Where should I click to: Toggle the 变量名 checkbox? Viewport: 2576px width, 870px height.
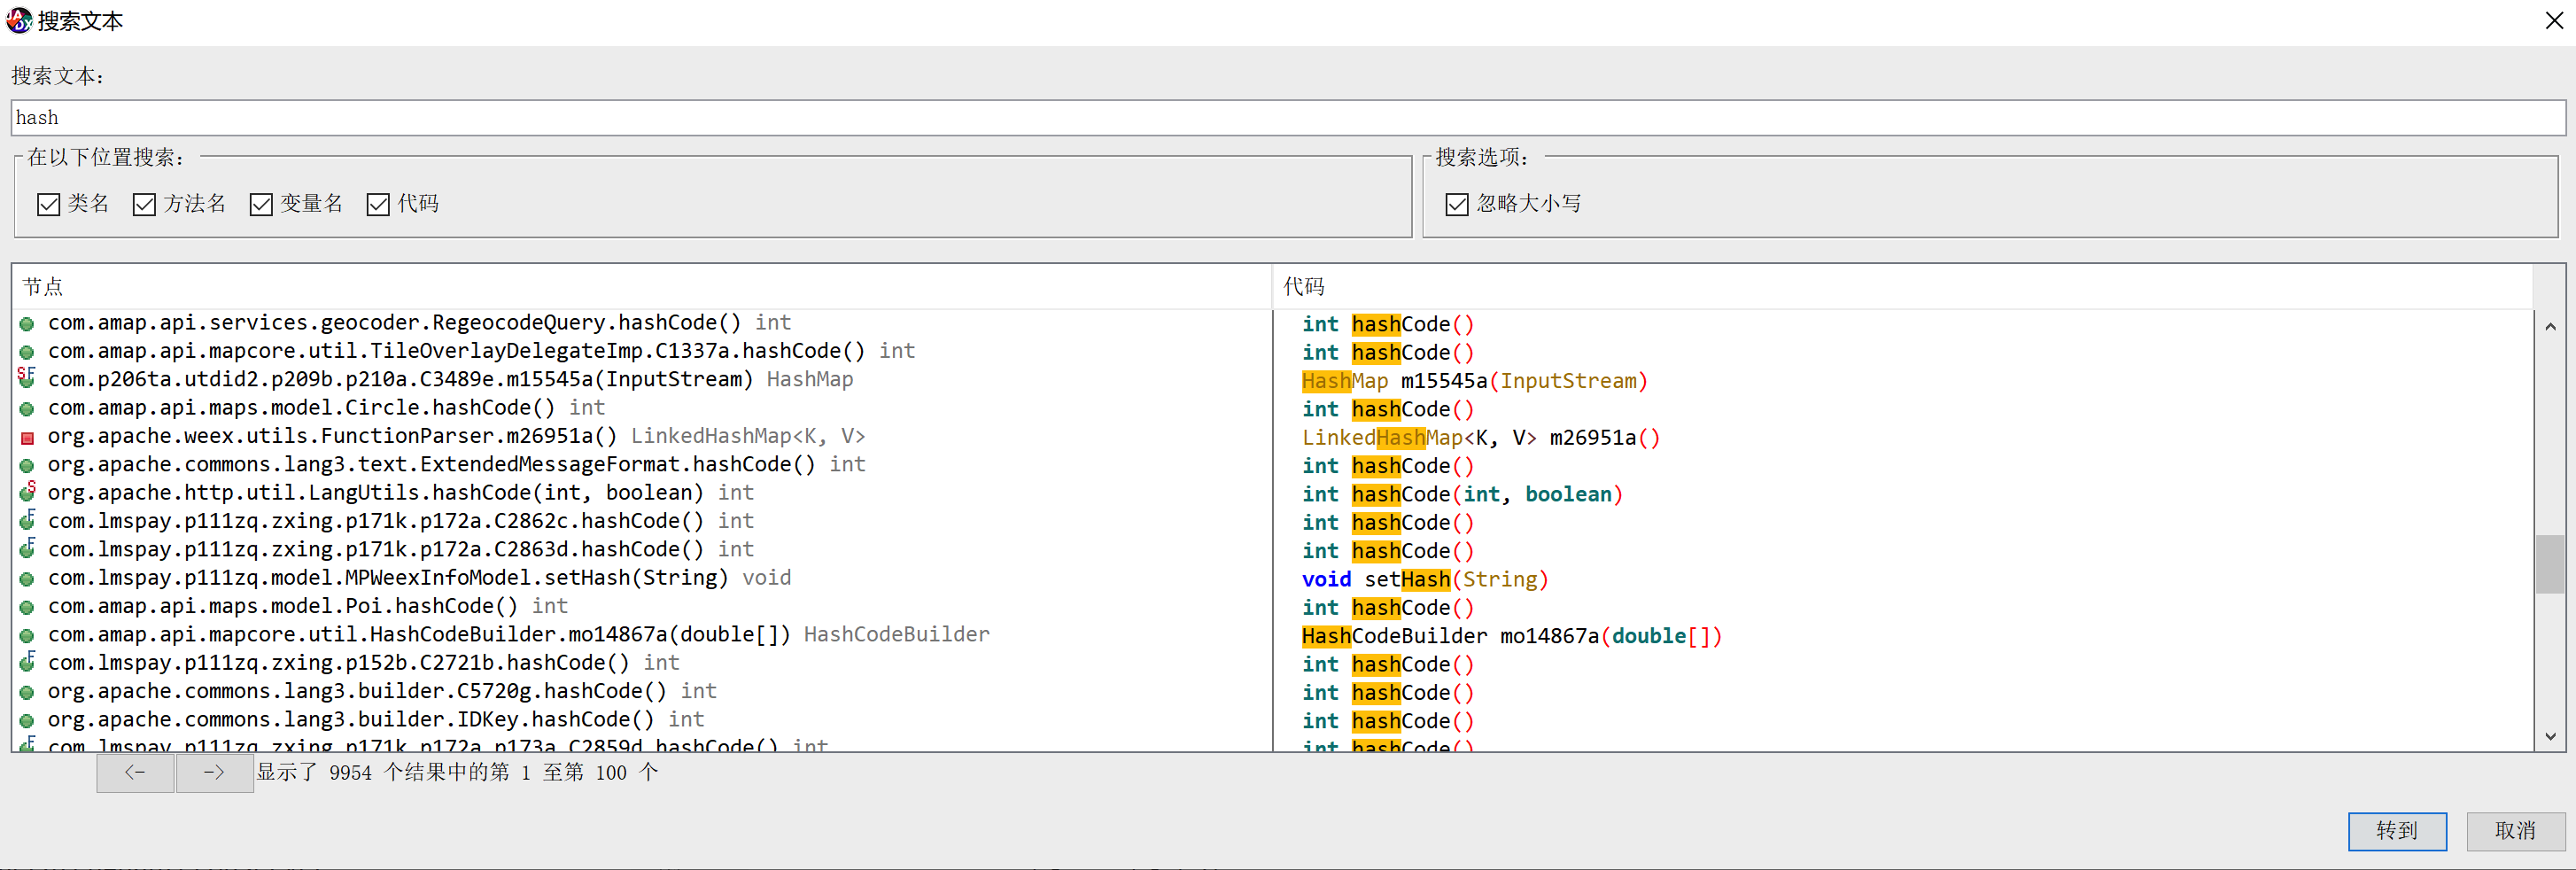pos(261,203)
